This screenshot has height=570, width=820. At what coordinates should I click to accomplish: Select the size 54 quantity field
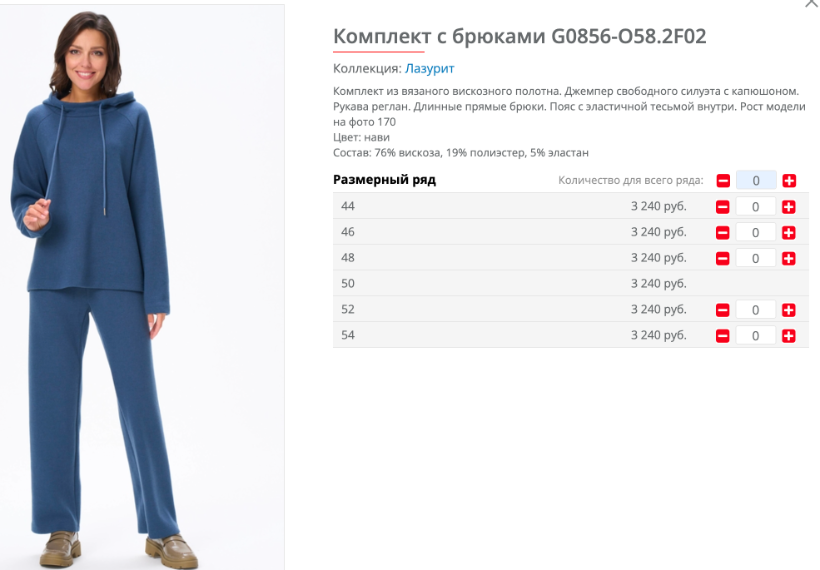[756, 335]
